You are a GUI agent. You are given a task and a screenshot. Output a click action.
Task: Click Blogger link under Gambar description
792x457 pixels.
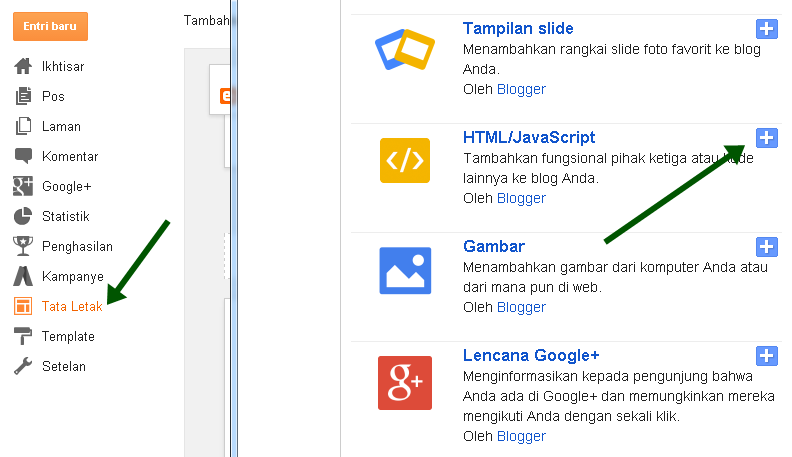click(x=521, y=307)
